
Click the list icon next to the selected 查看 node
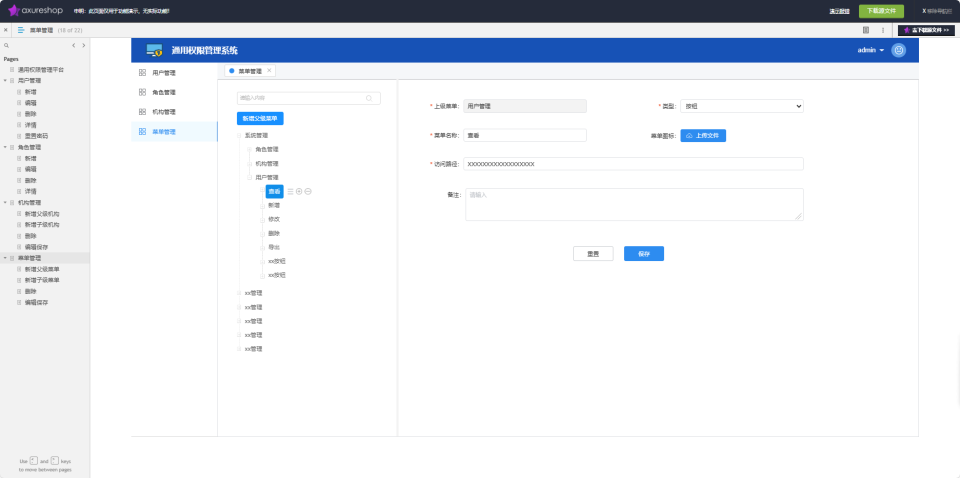pos(290,192)
